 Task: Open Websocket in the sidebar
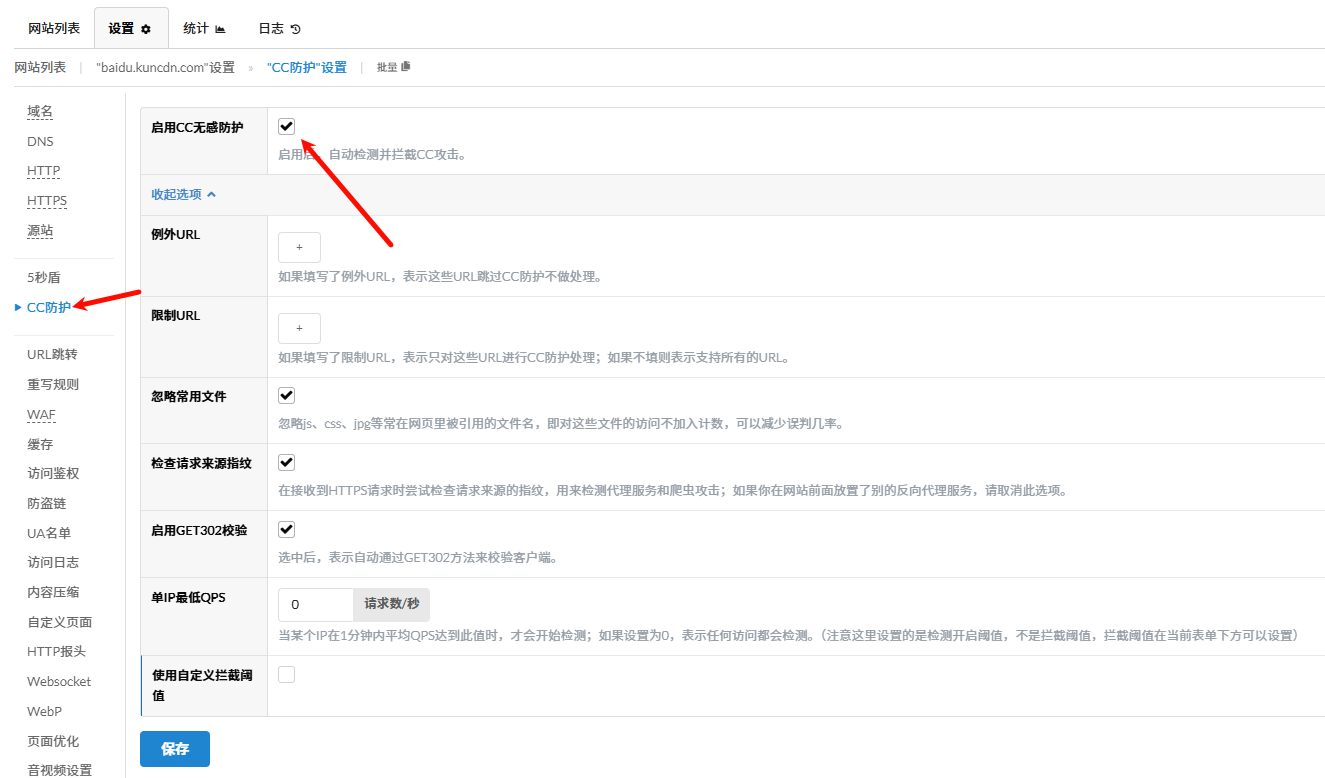[59, 681]
